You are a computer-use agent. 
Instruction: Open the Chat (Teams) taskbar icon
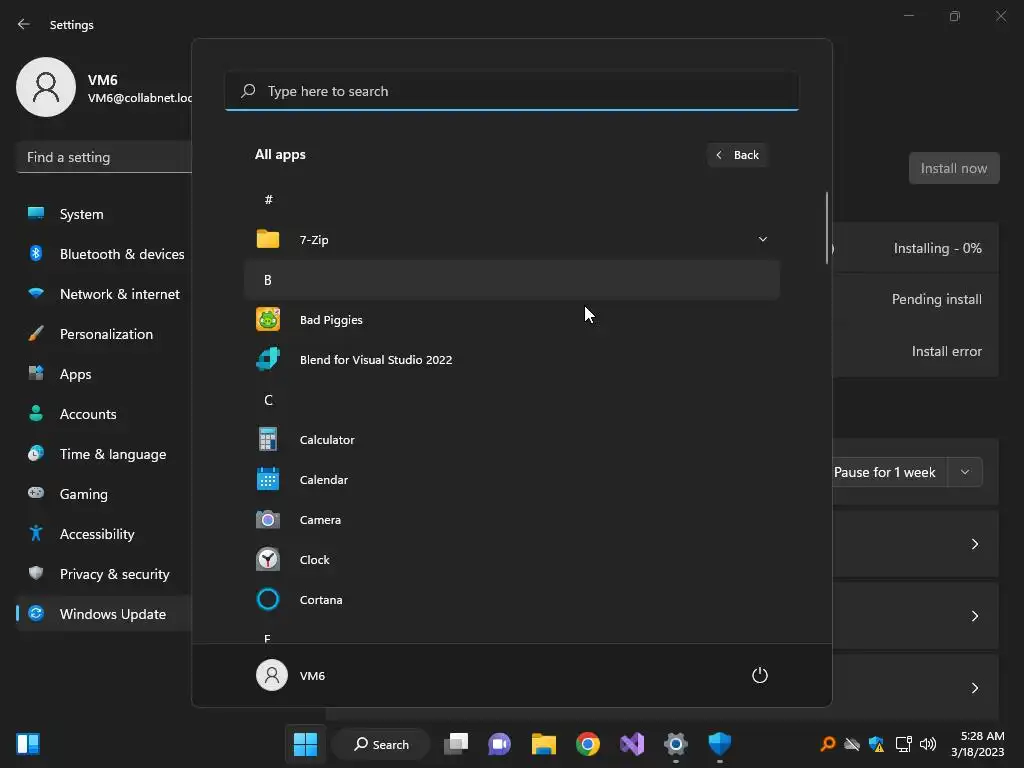500,744
